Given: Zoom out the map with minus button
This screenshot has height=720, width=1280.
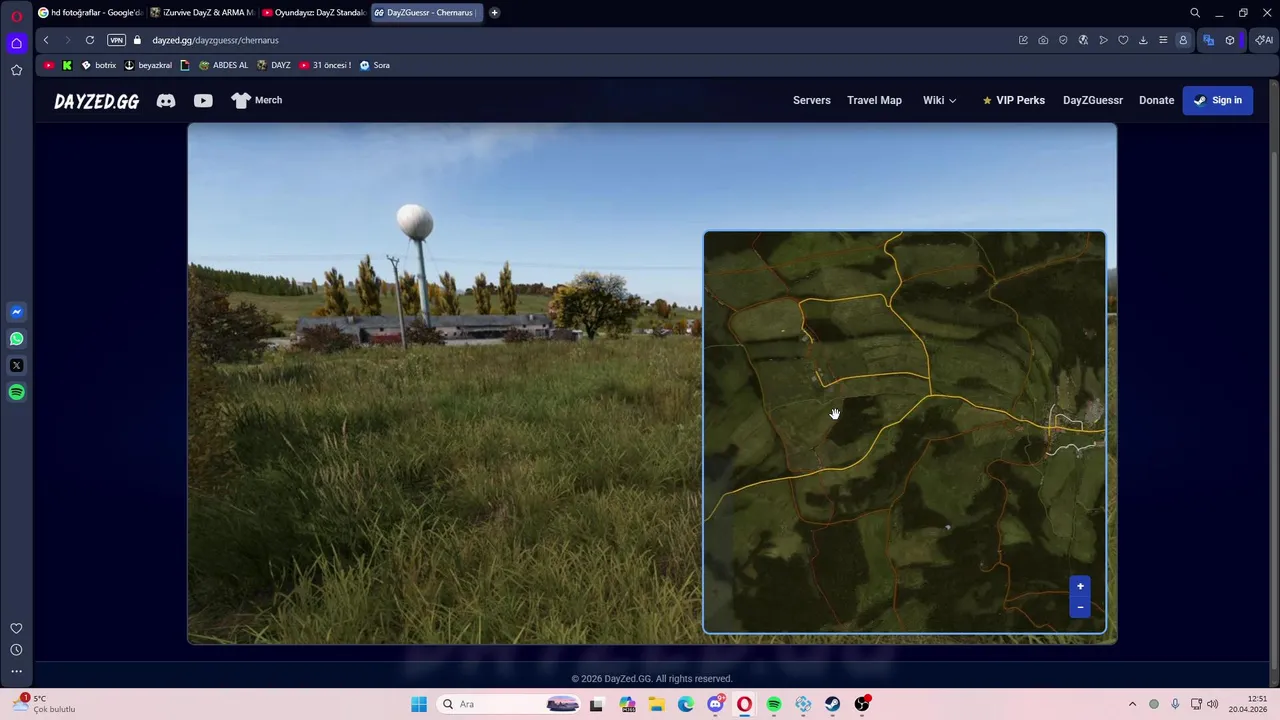Looking at the screenshot, I should point(1080,607).
